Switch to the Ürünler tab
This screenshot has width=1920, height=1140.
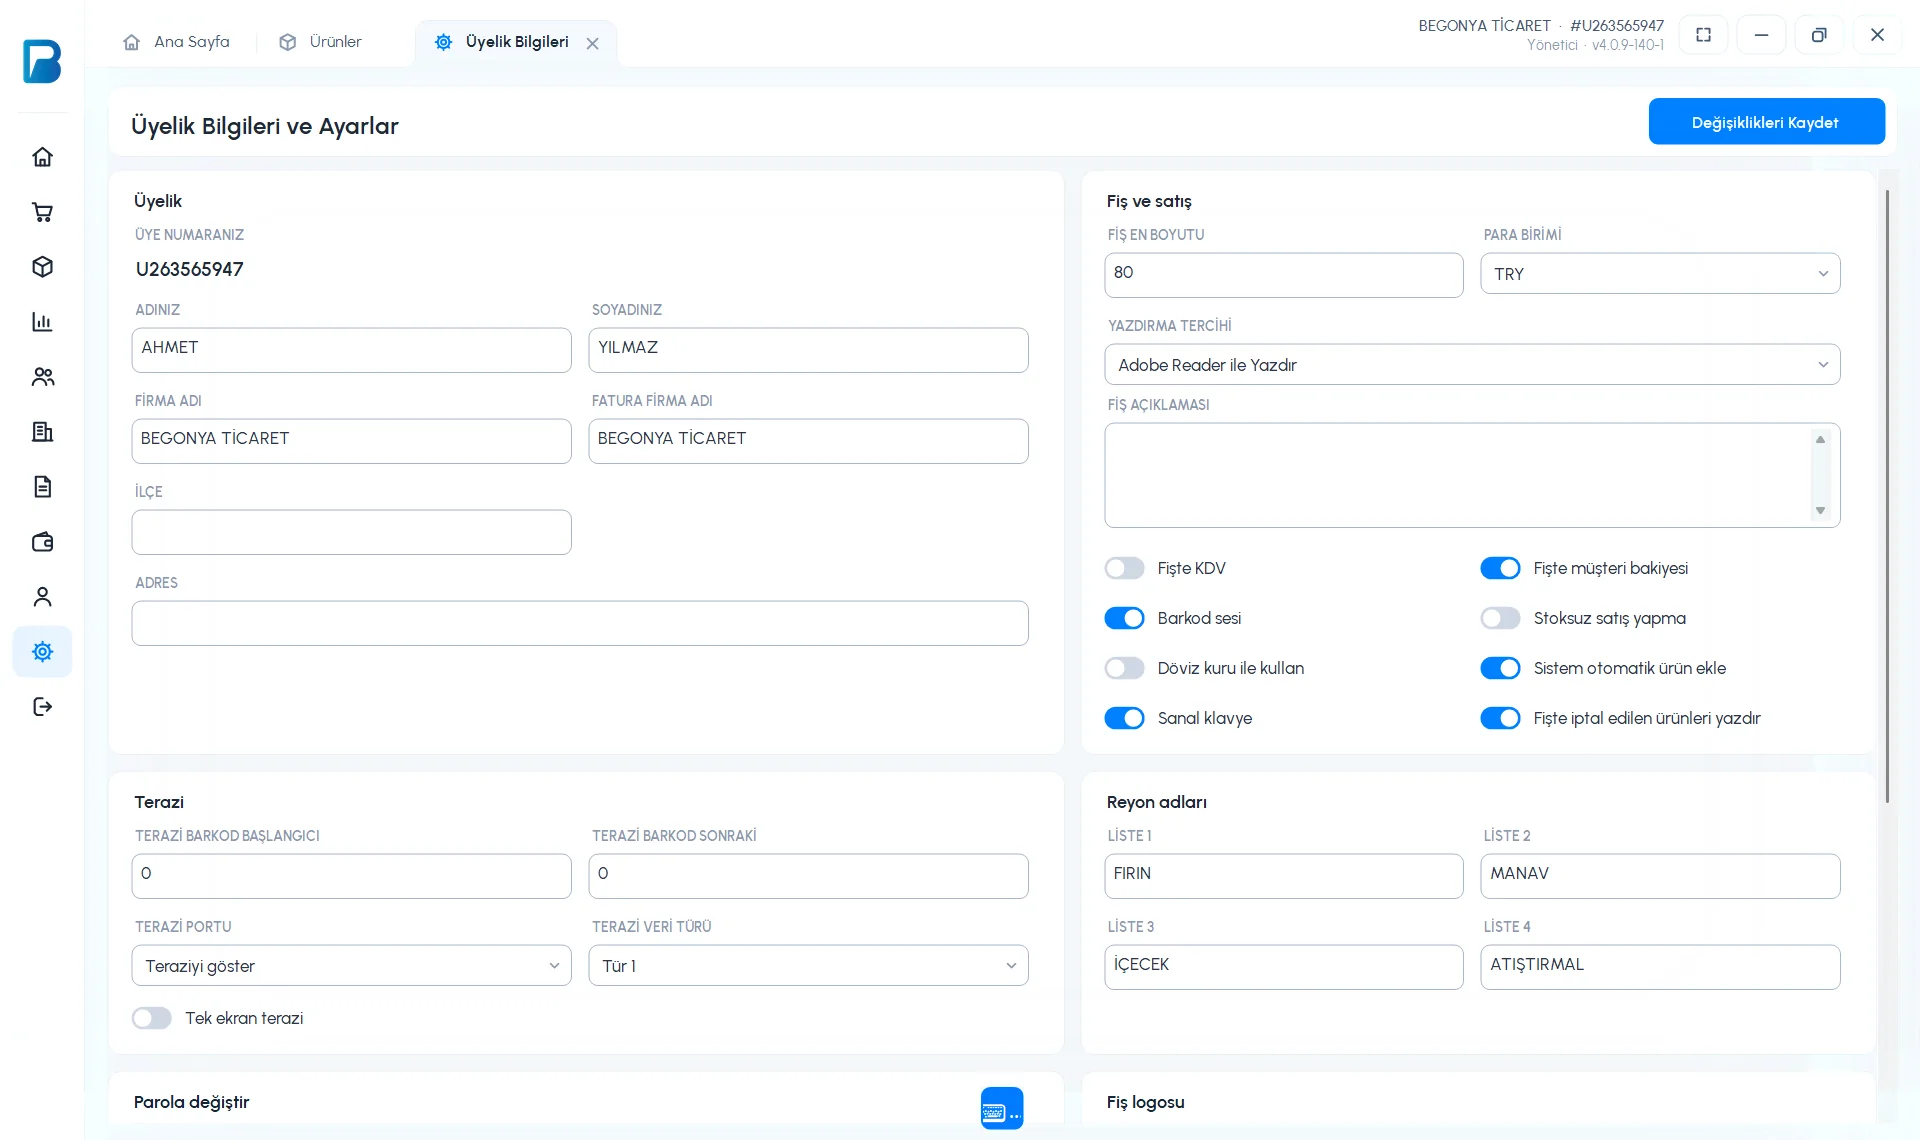(320, 42)
